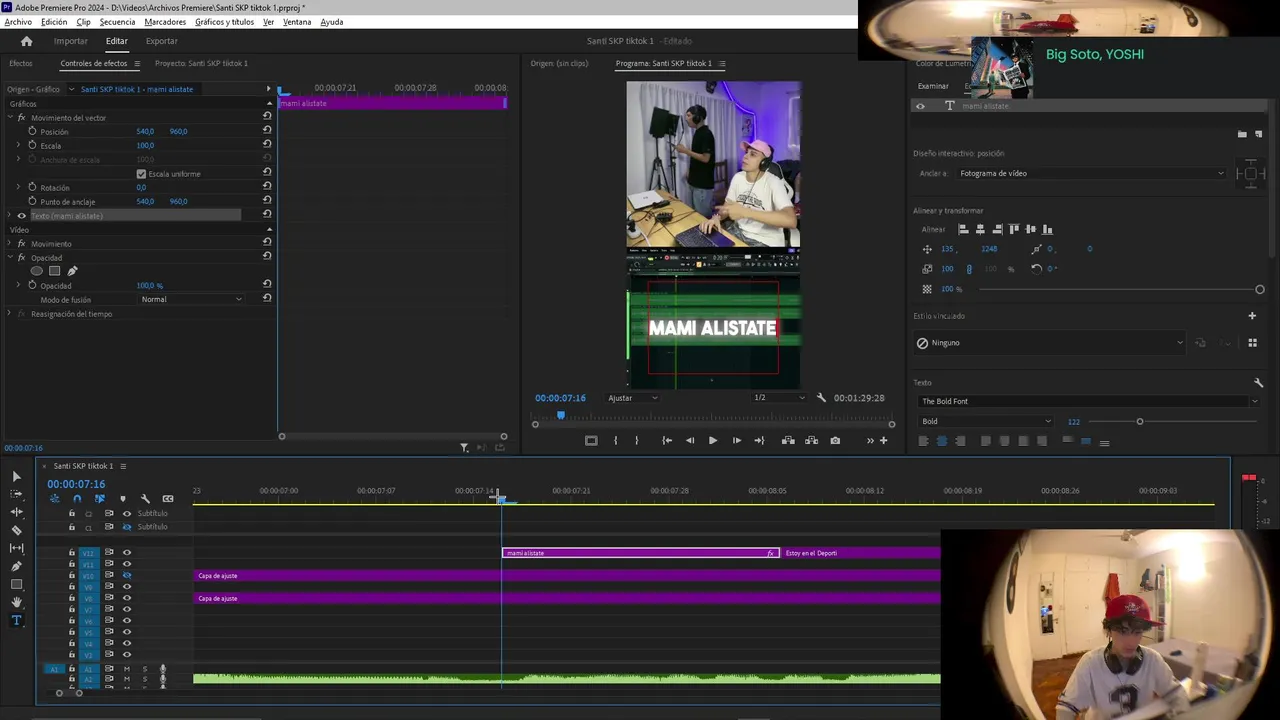The image size is (1280, 720).
Task: Step back one frame
Action: coord(689,440)
